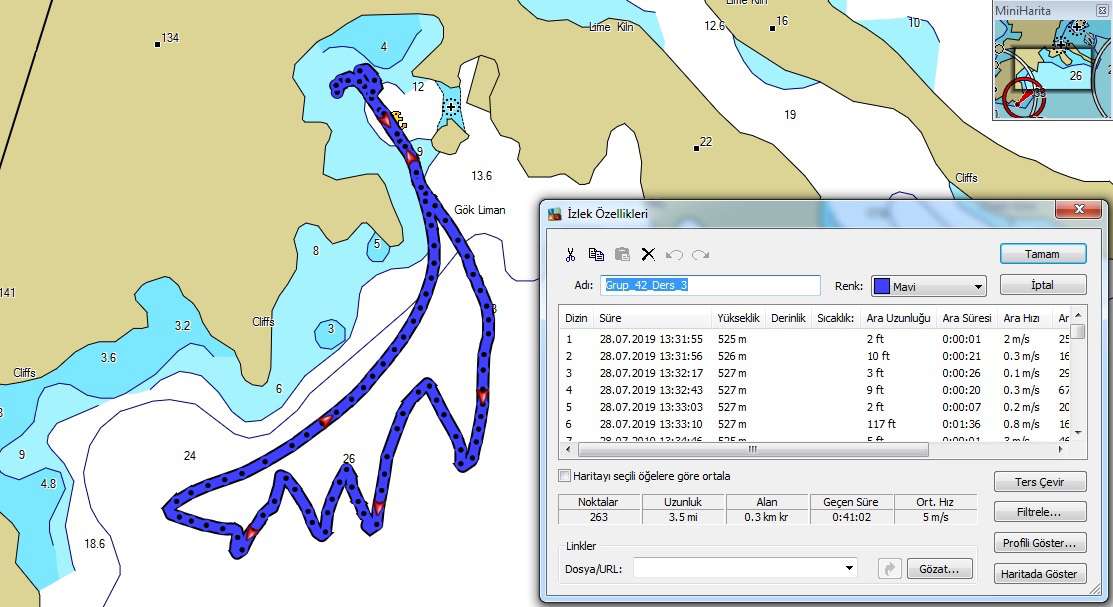The image size is (1113, 607).
Task: Click the Cut scissors icon in the dialog toolbar
Action: click(570, 255)
